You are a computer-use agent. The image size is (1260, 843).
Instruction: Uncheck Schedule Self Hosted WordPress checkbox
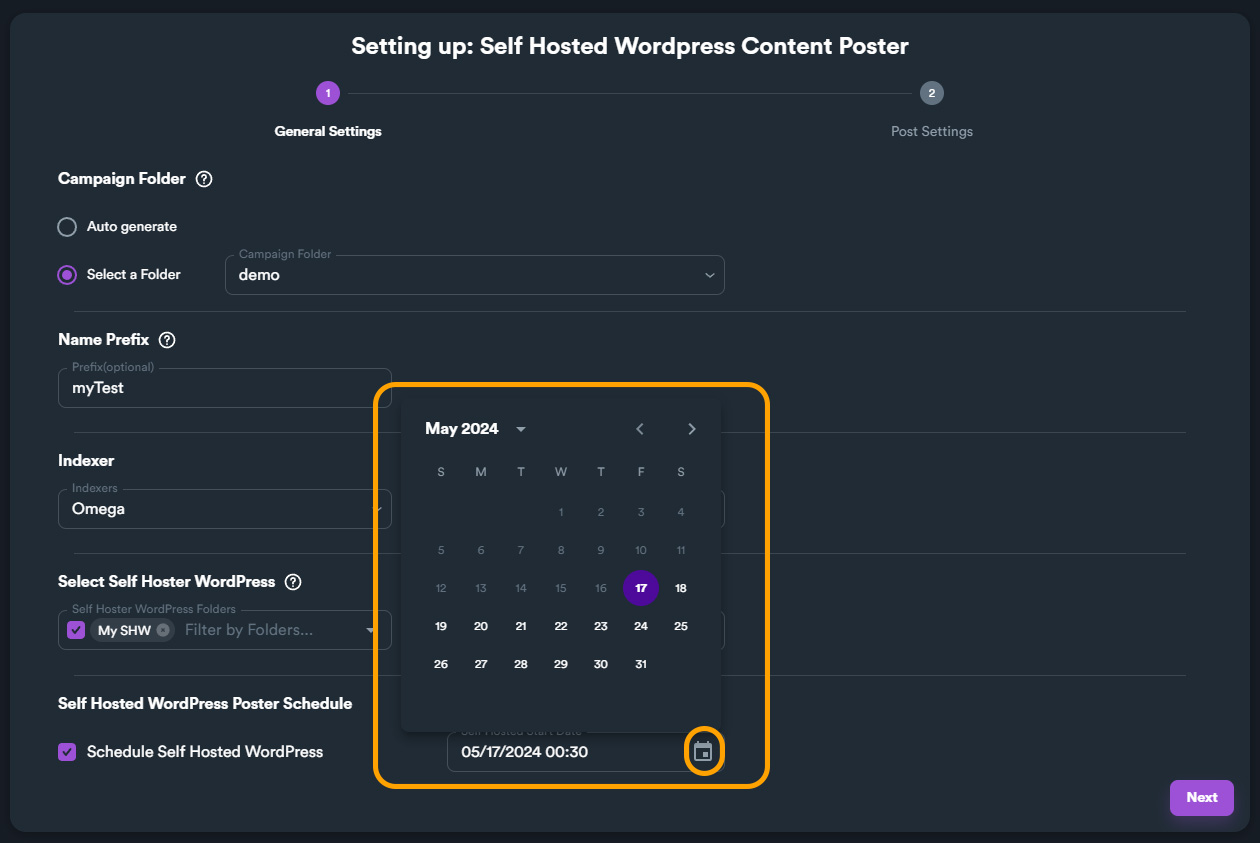[x=67, y=752]
